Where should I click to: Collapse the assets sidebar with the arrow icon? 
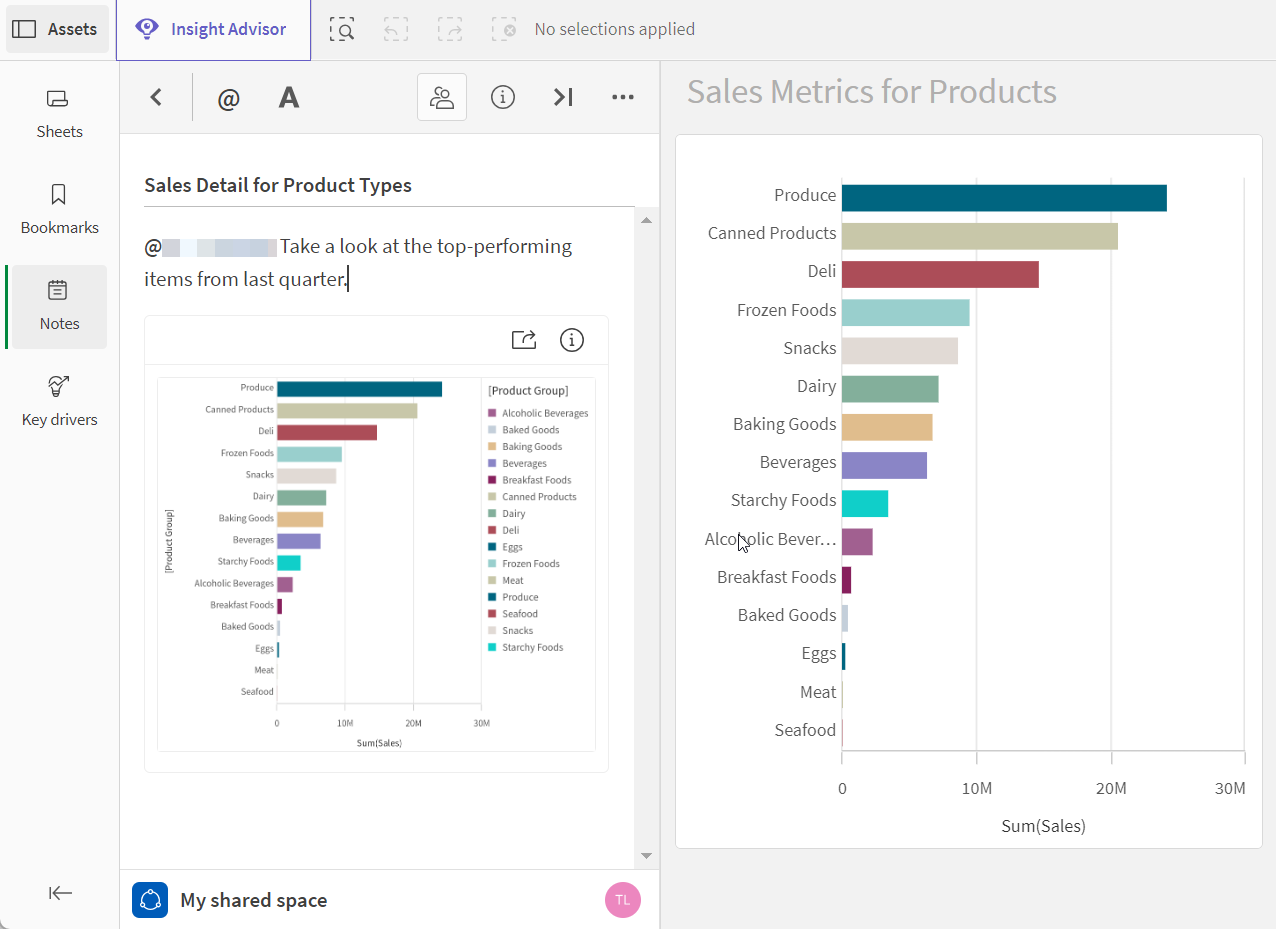60,893
